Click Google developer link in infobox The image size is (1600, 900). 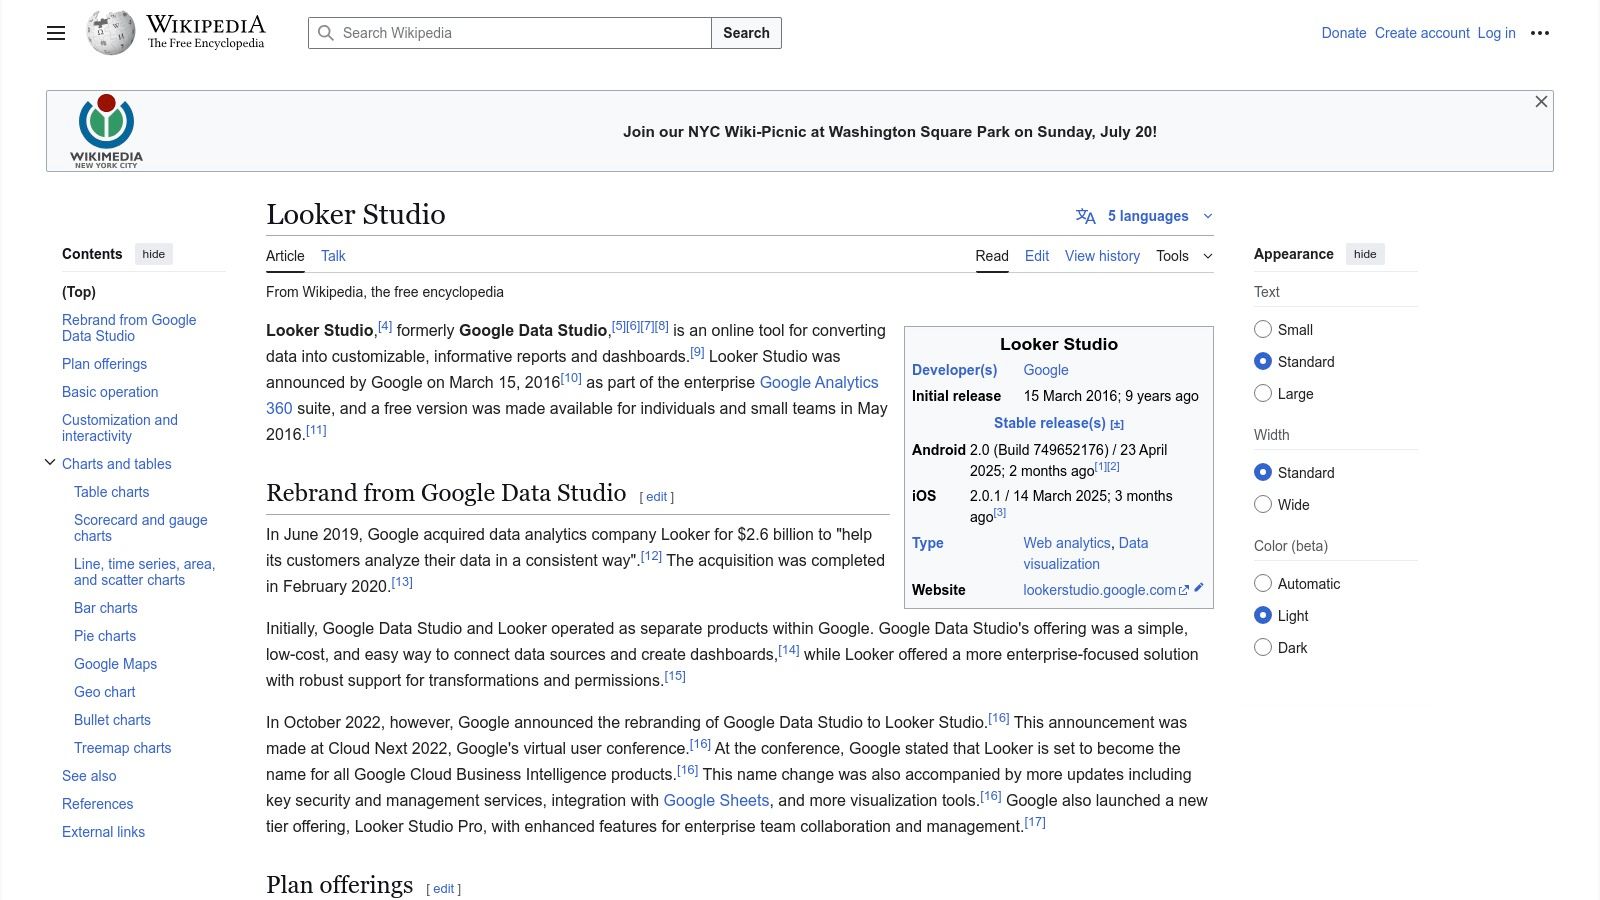tap(1046, 370)
